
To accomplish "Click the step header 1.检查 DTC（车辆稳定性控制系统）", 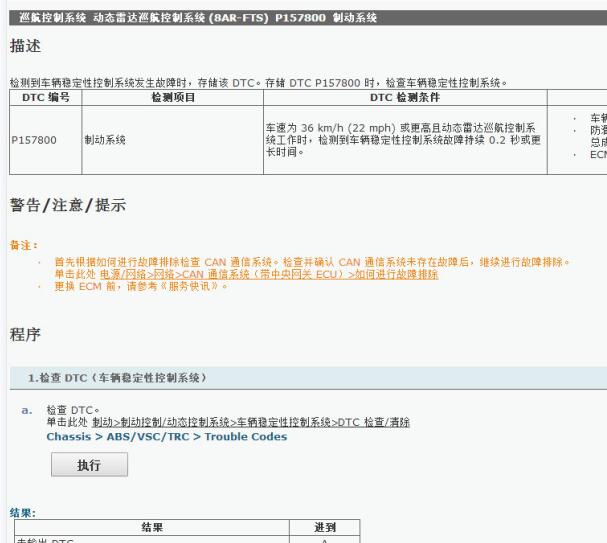I will click(x=308, y=378).
